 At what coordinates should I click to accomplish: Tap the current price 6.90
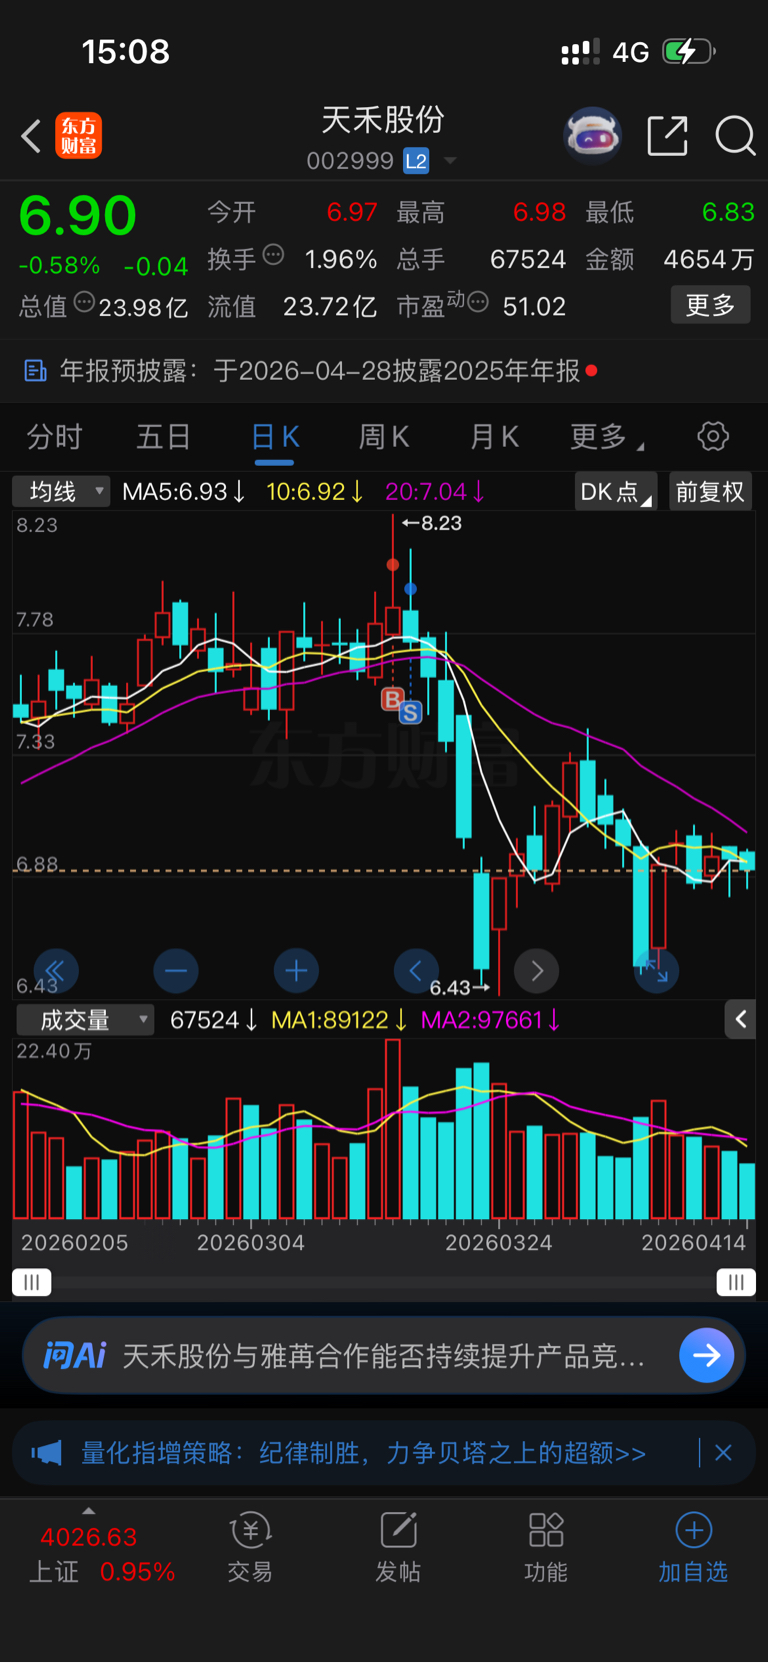tap(78, 216)
